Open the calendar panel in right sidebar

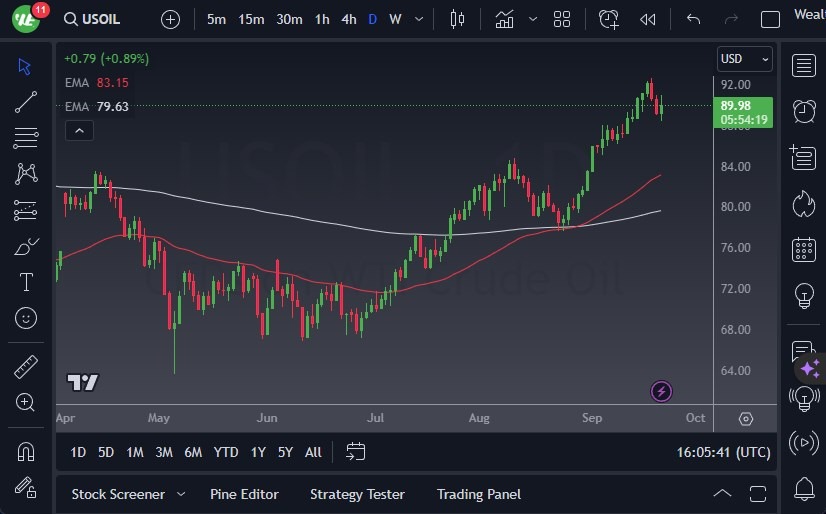point(802,249)
